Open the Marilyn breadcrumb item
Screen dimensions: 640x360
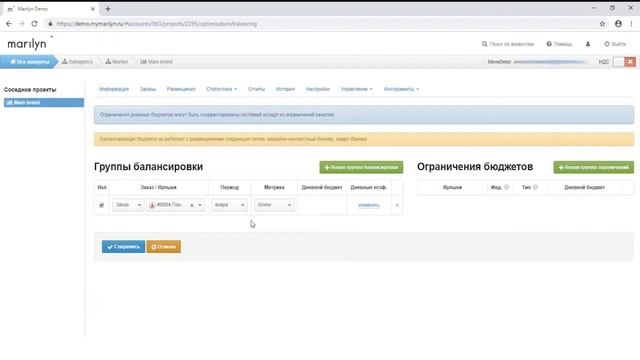coord(117,62)
